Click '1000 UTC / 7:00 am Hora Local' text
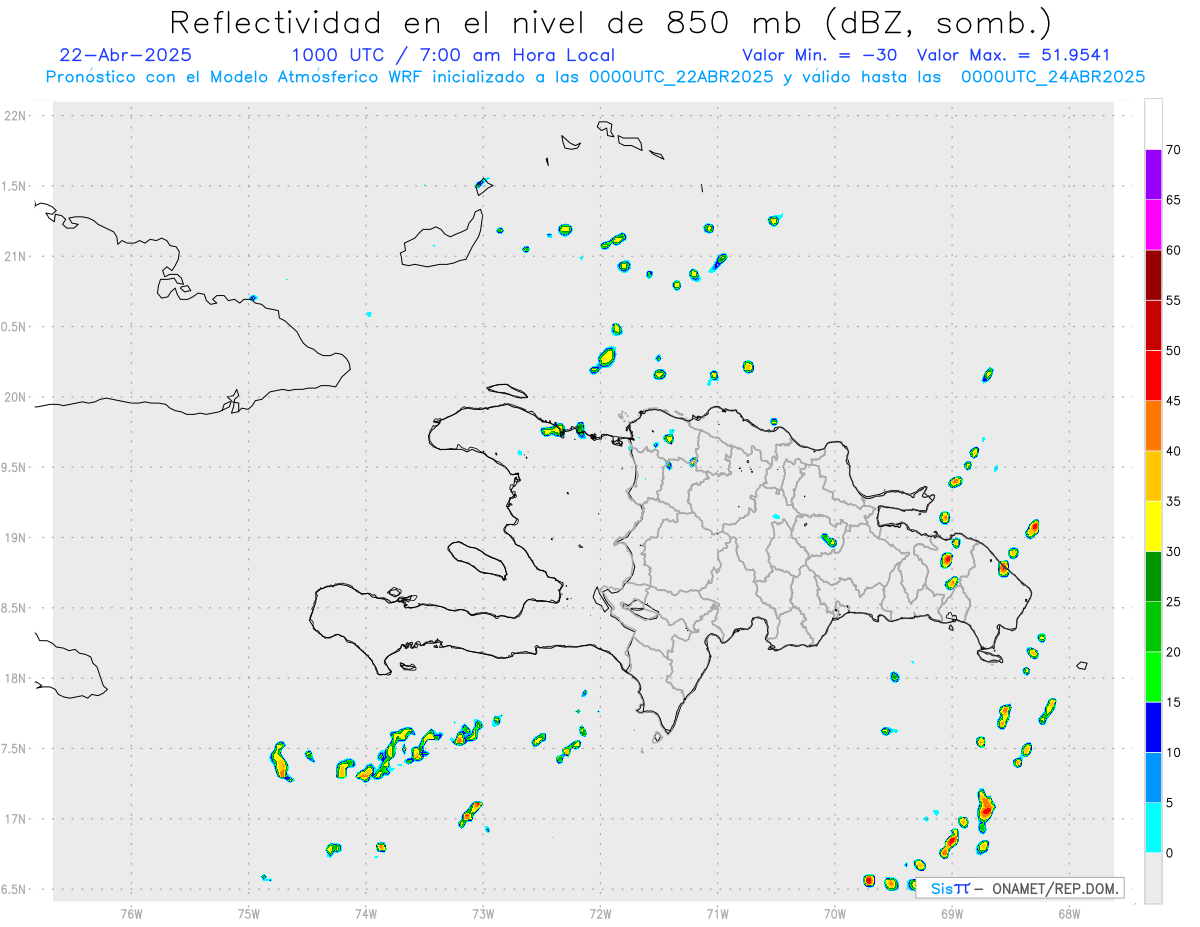1200x927 pixels. 453,55
